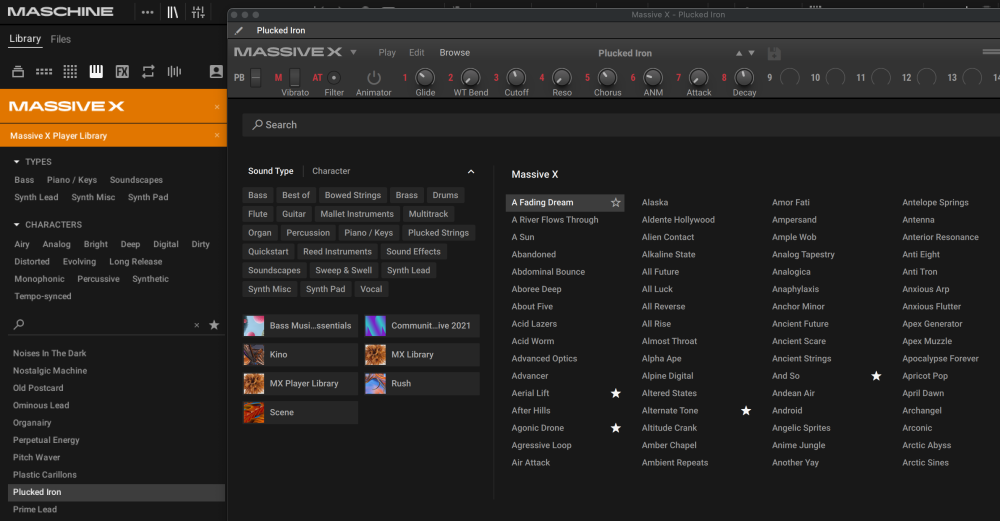Unfavorite the And So preset
Viewport: 1000px width, 521px height.
876,376
